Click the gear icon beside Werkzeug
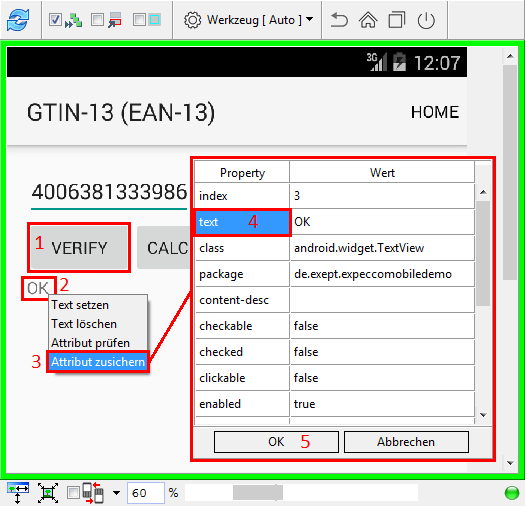This screenshot has width=525, height=506. [192, 20]
